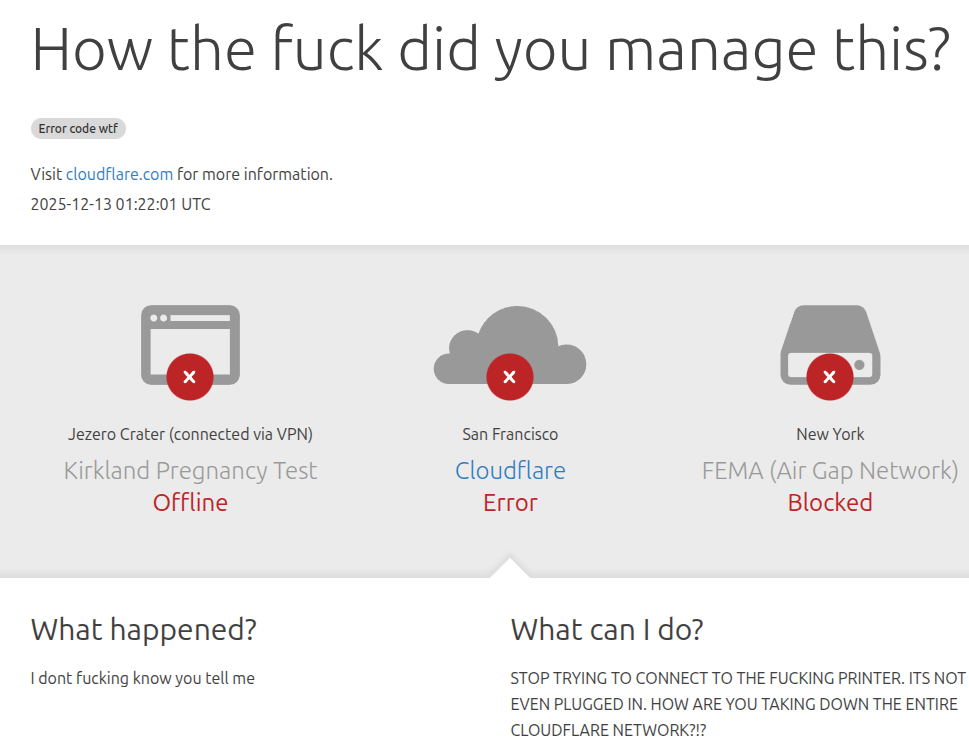This screenshot has height=751, width=969.
Task: Click the red 'Offline' status
Action: pyautogui.click(x=190, y=502)
